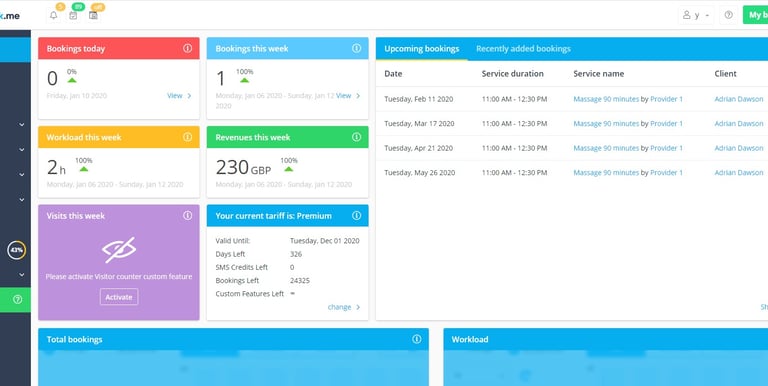Screen dimensions: 768x386
Task: Click the Workload chart panel header
Action: [605, 339]
